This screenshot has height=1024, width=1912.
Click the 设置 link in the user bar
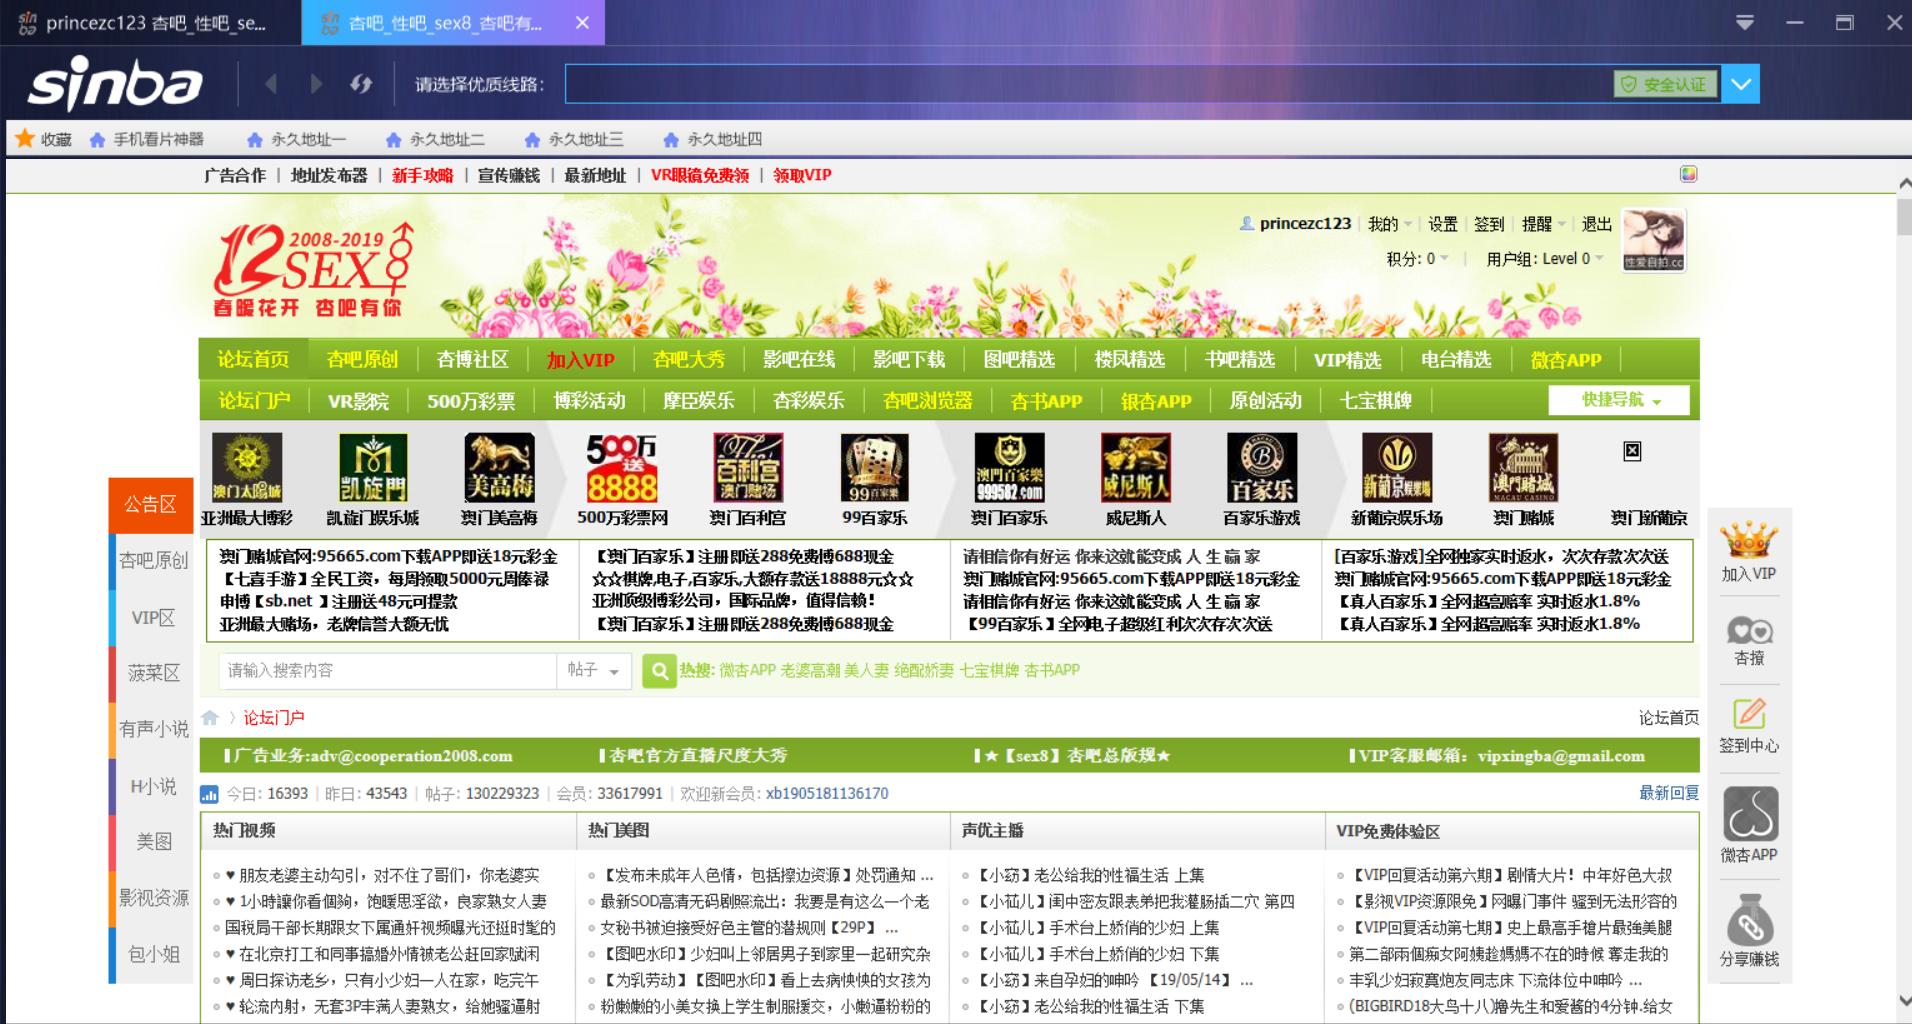1442,224
